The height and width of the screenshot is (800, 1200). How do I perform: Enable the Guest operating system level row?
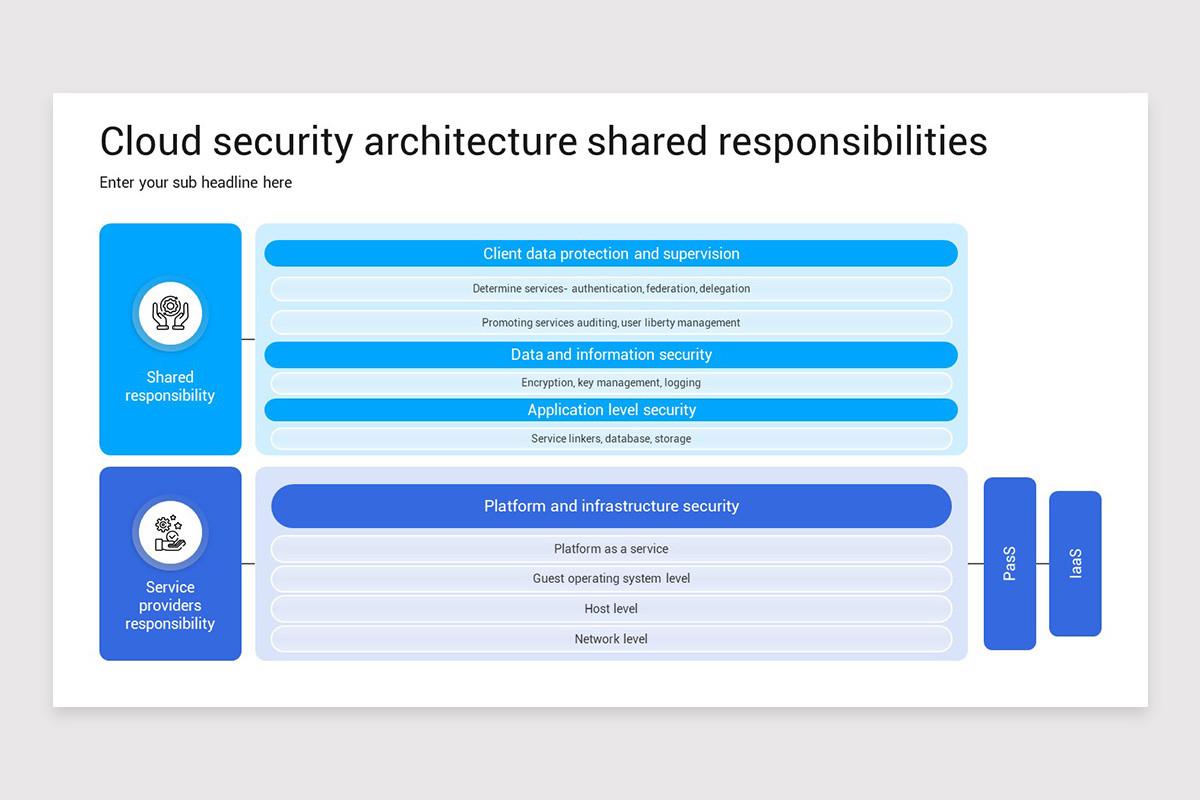[x=611, y=578]
